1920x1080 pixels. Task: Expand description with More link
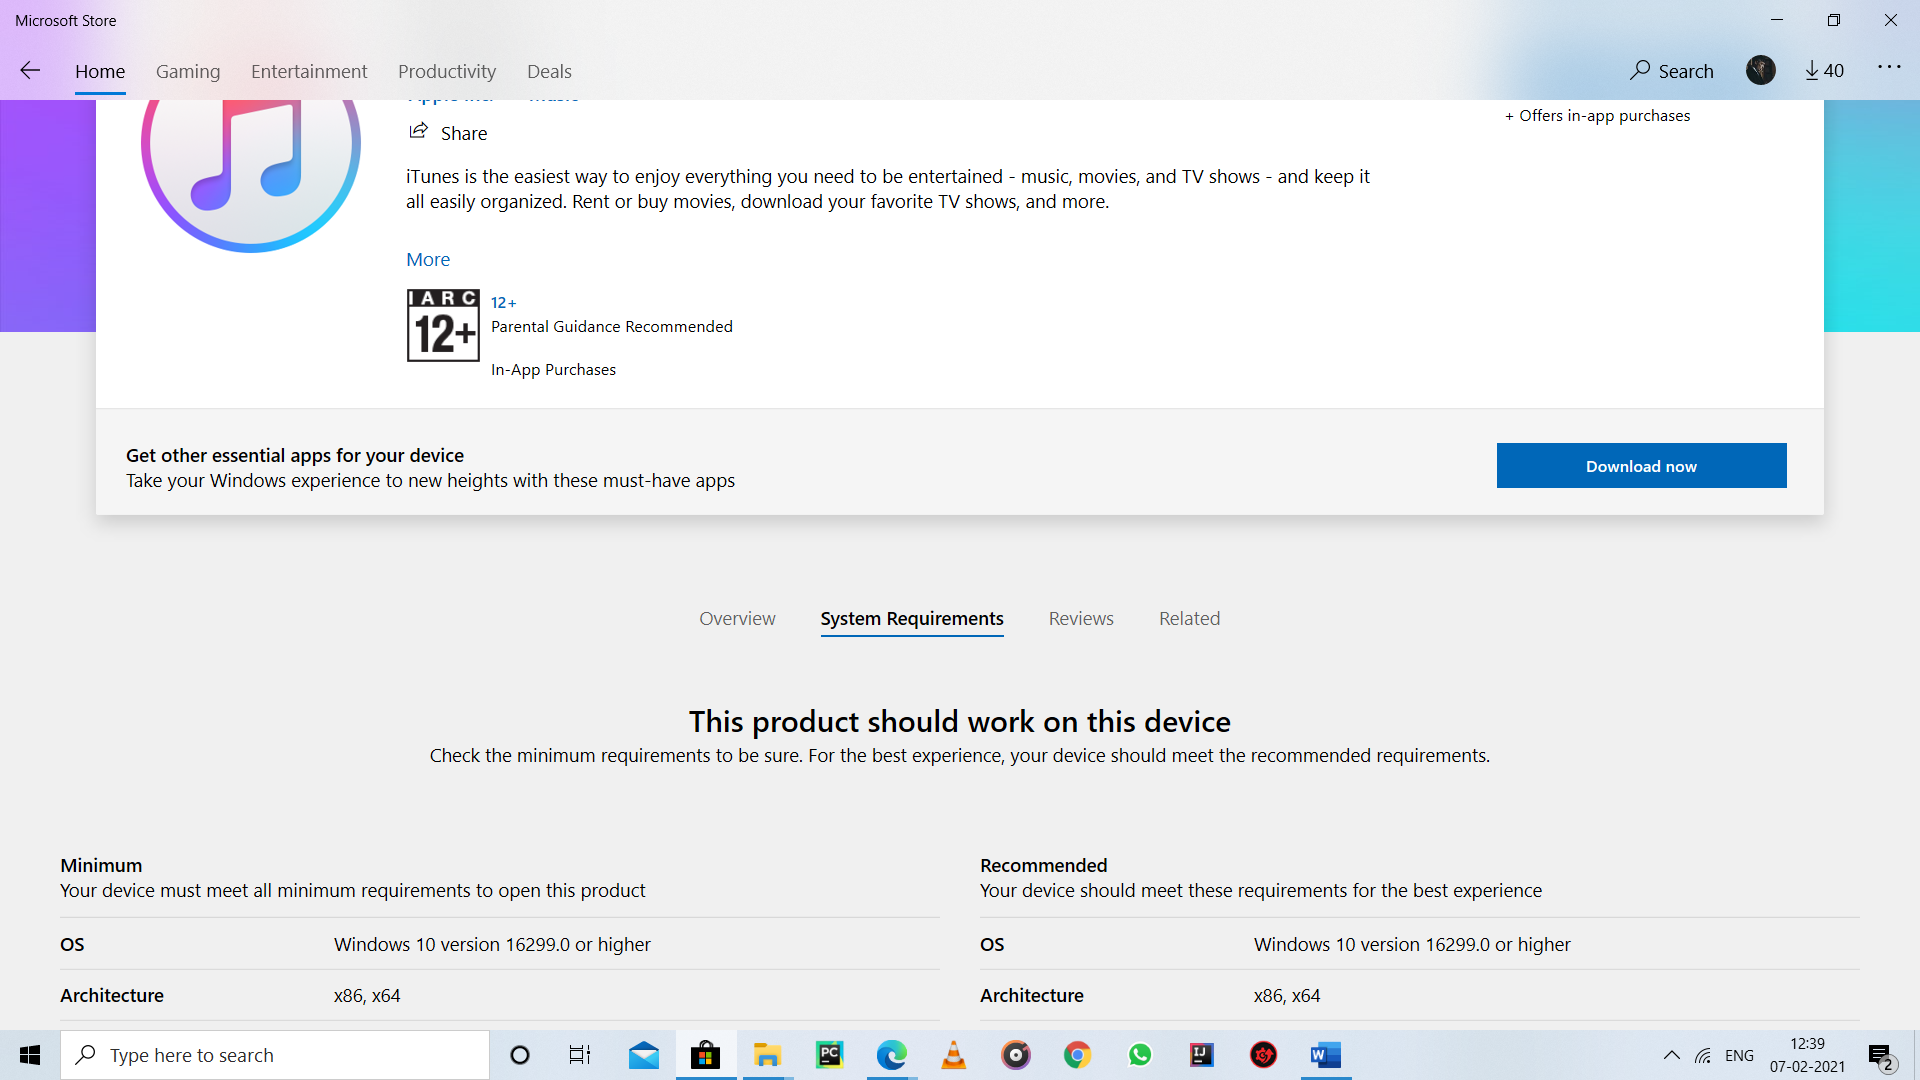pyautogui.click(x=428, y=259)
